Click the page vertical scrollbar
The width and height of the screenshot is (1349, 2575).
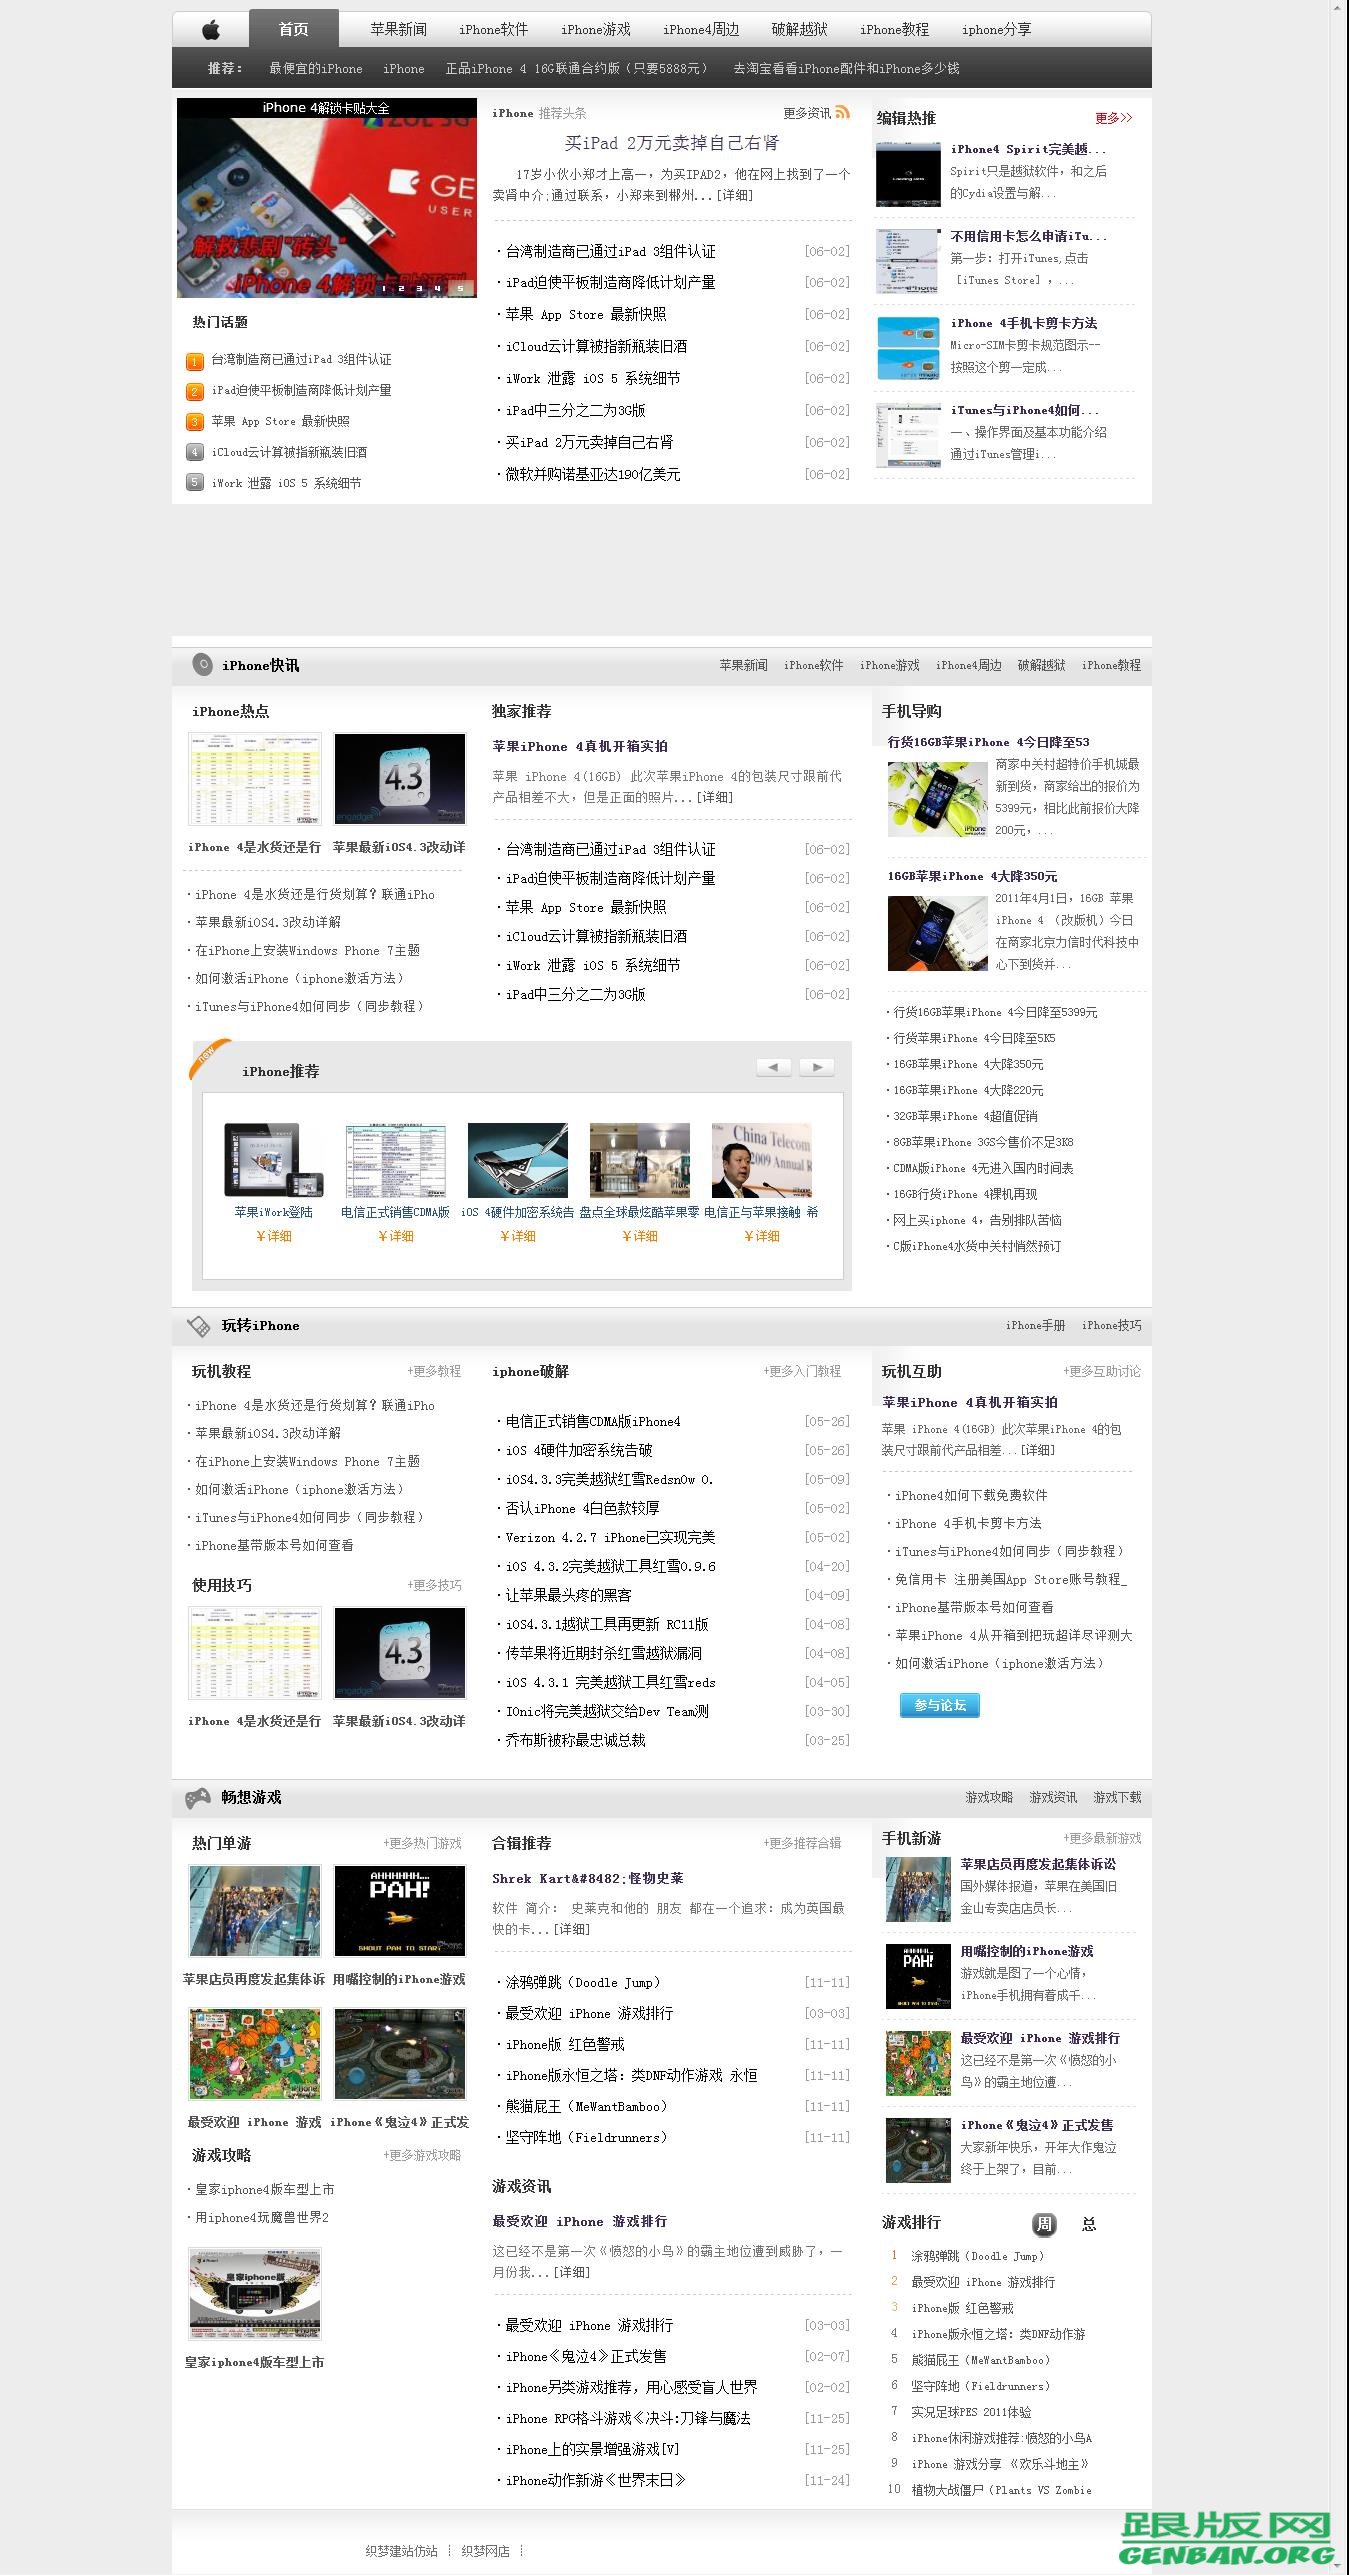click(1340, 1287)
